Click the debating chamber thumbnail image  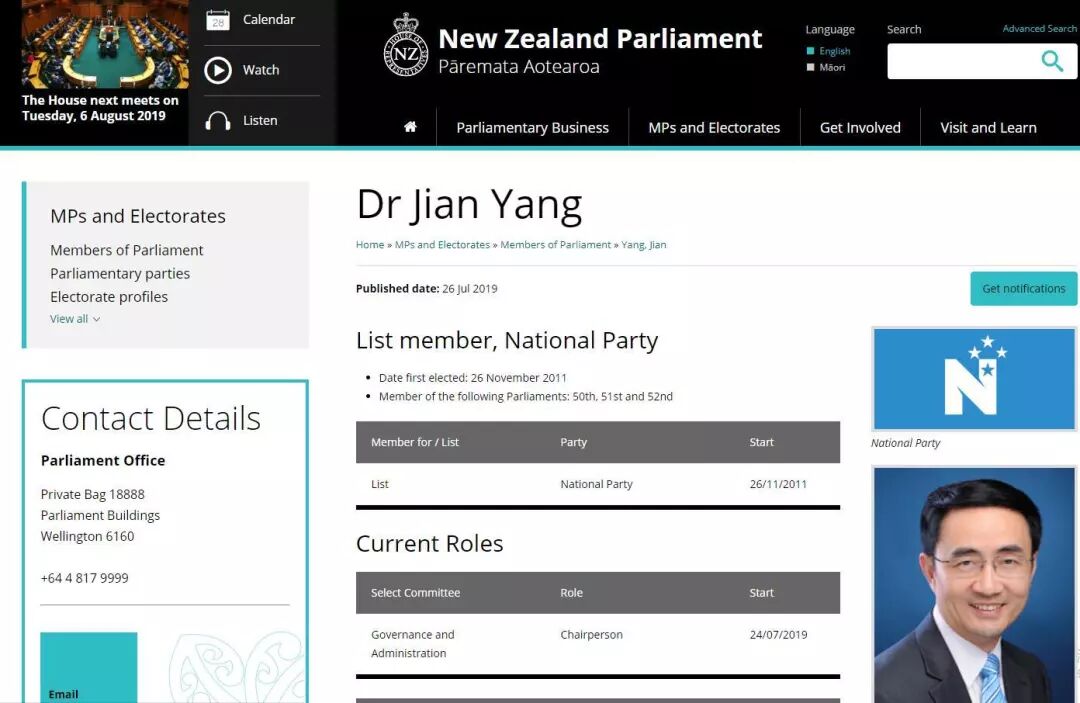[105, 44]
